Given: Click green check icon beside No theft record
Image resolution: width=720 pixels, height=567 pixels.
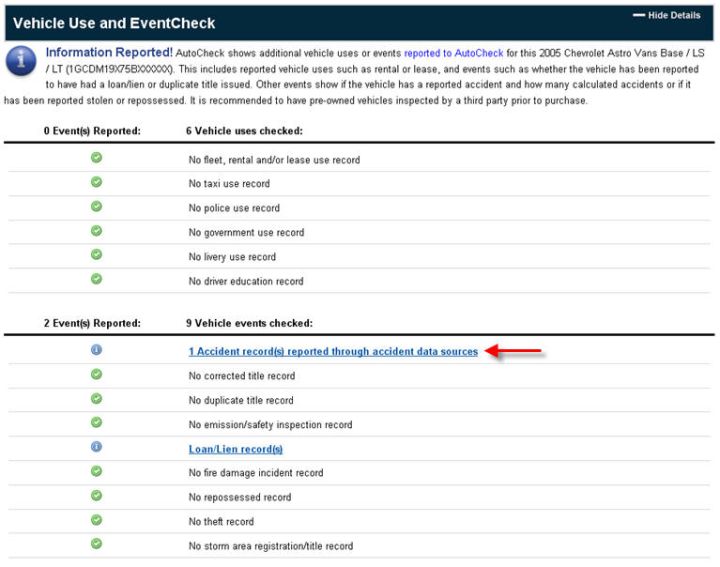Looking at the screenshot, I should [96, 520].
